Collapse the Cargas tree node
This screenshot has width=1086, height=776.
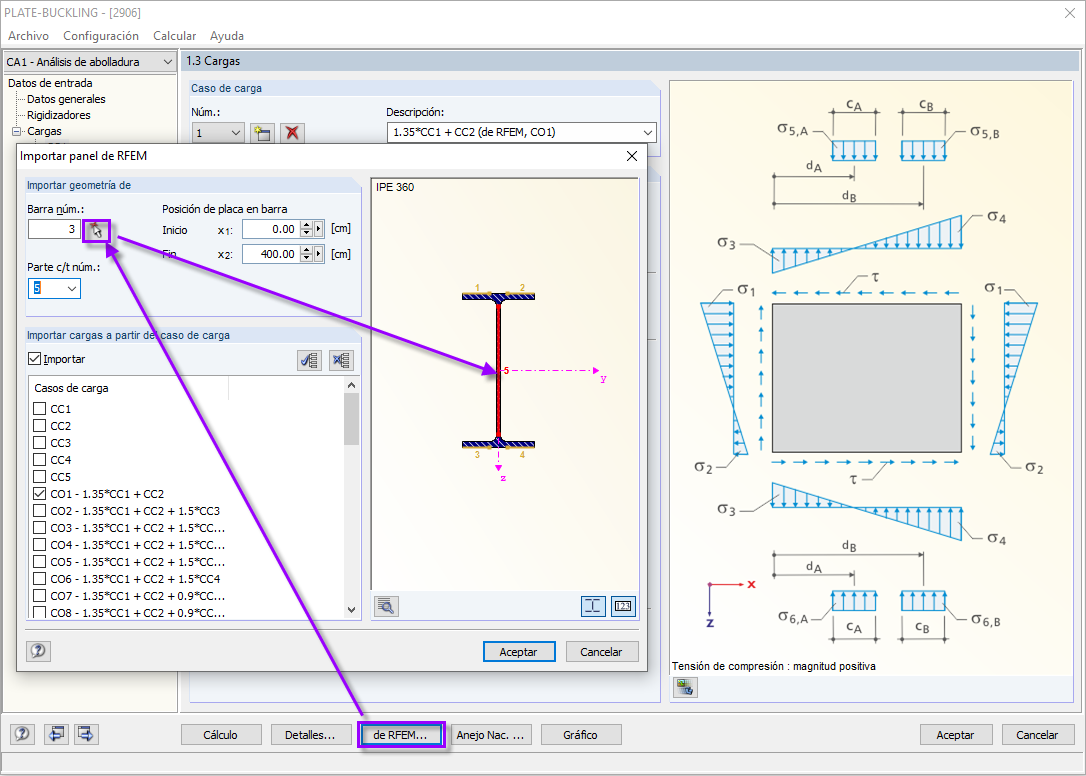[x=17, y=131]
